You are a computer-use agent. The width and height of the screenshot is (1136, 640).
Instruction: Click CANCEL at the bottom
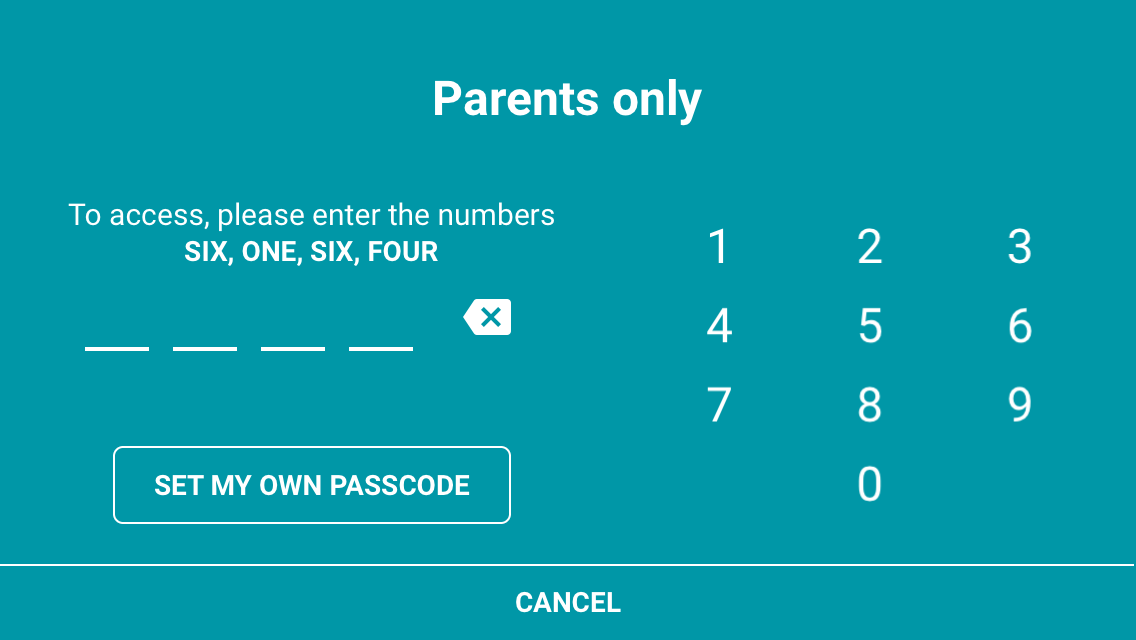pos(567,602)
